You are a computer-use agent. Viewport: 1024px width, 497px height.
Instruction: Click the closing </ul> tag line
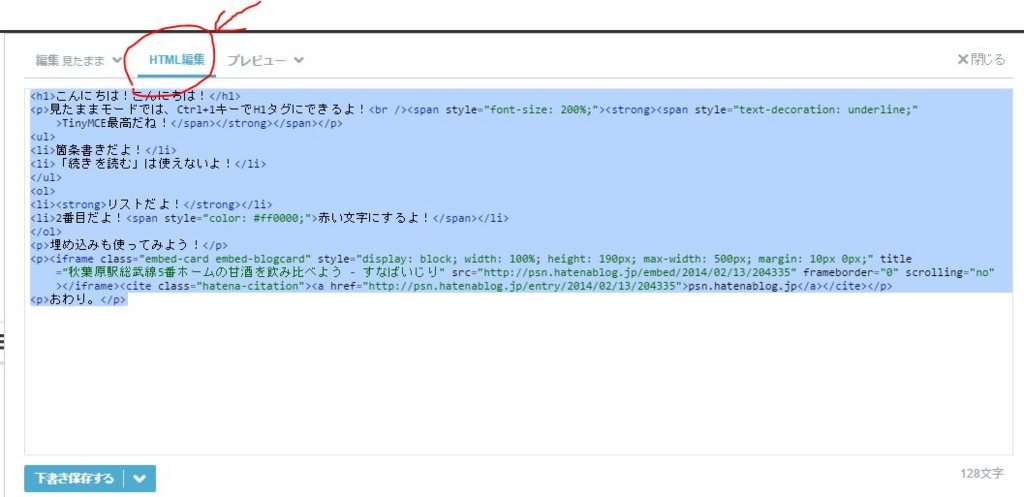[46, 178]
